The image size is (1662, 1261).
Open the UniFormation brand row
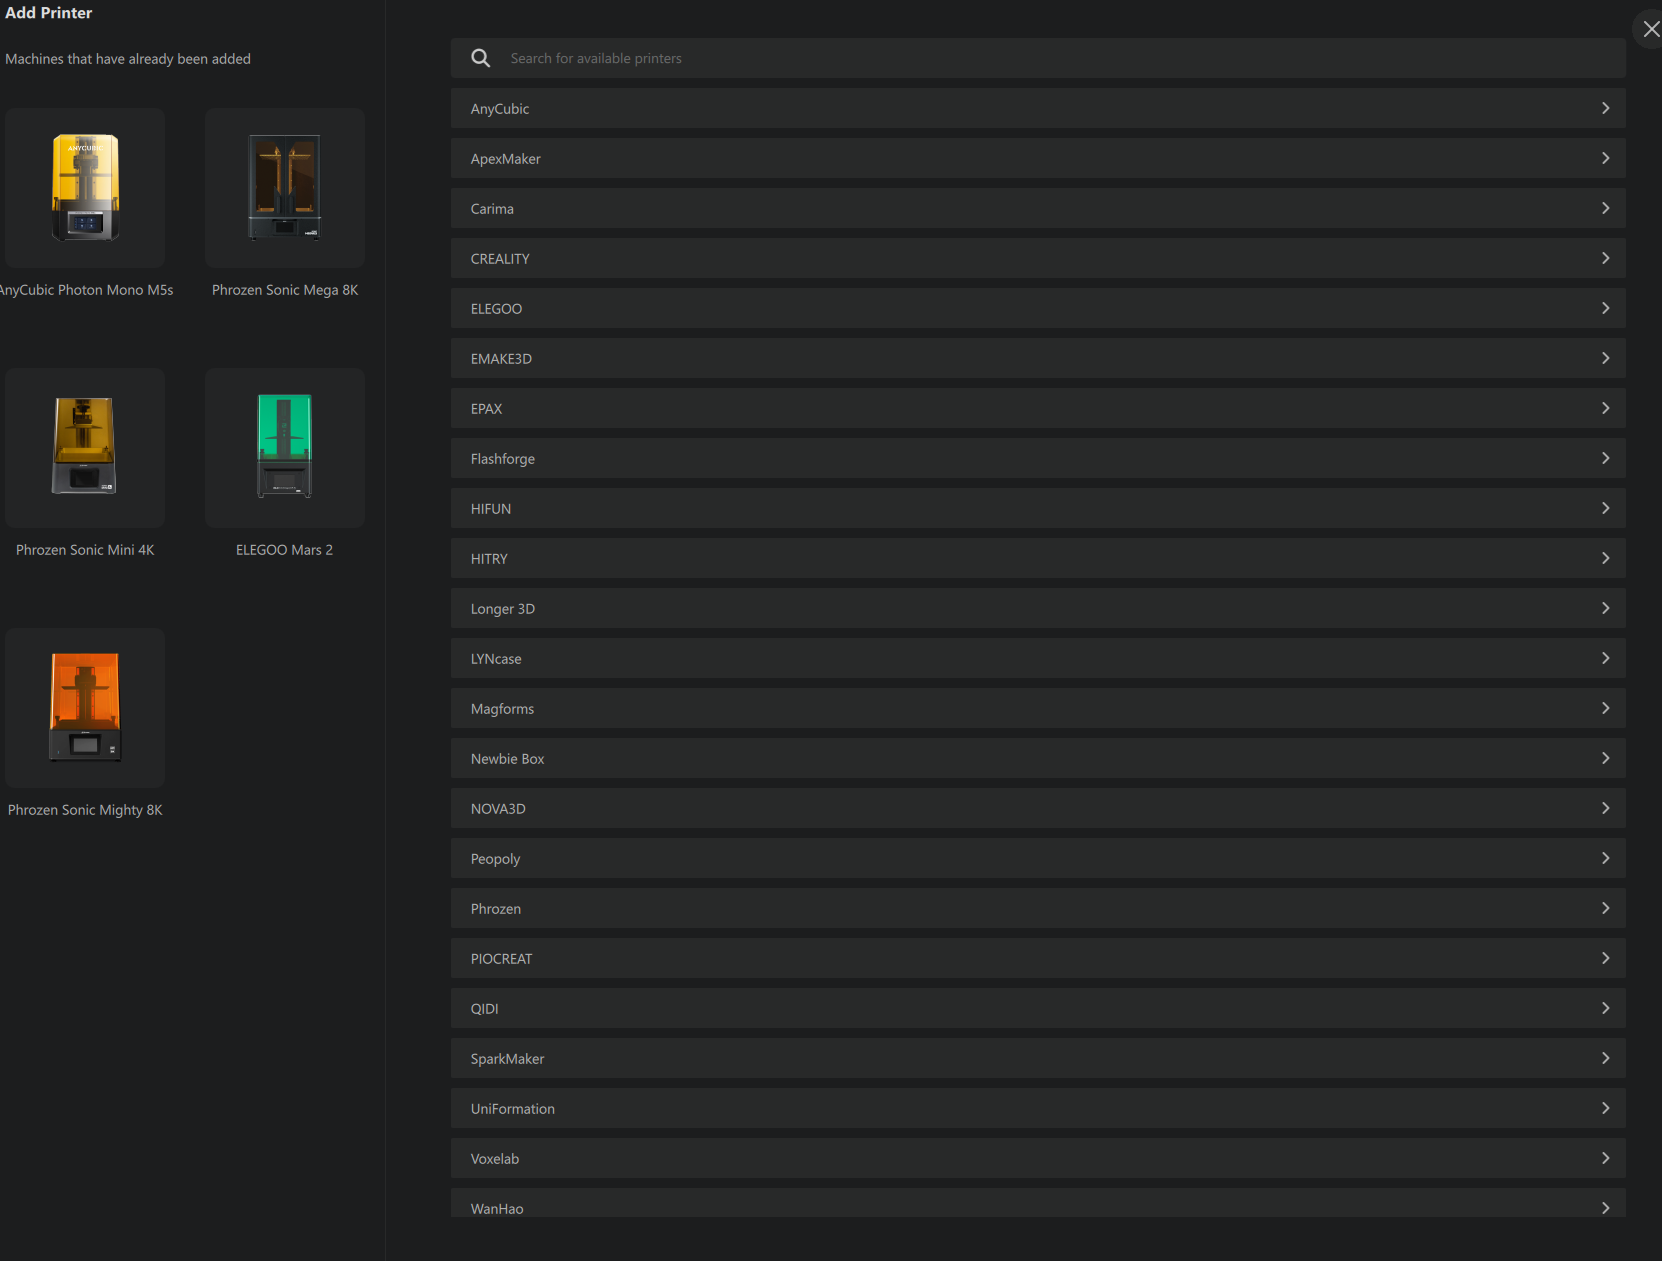[1037, 1108]
